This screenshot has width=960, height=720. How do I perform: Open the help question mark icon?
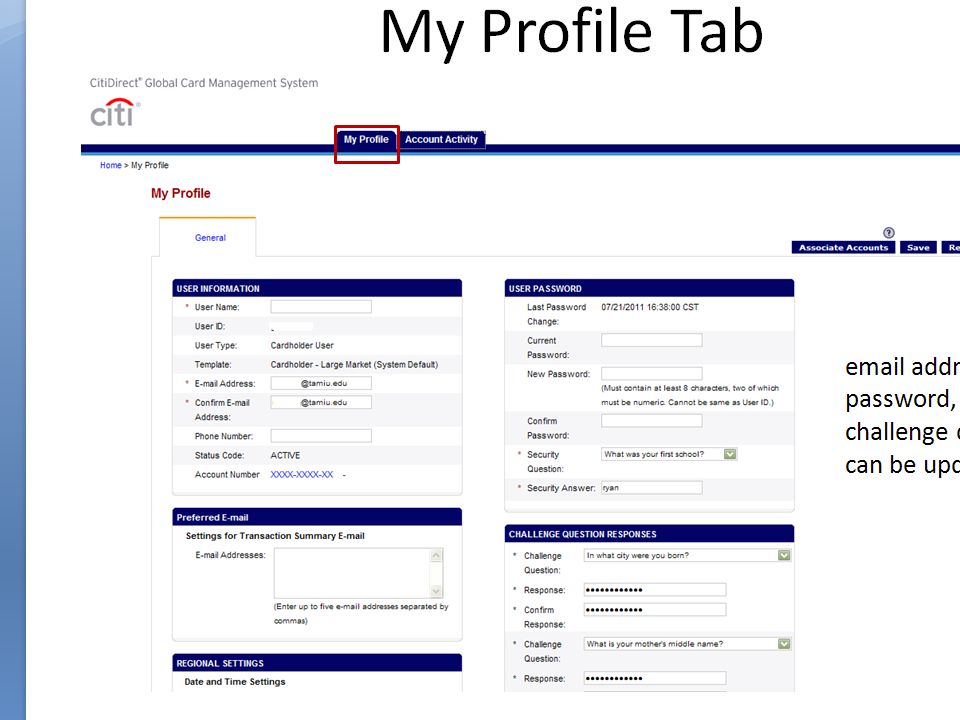[x=888, y=233]
